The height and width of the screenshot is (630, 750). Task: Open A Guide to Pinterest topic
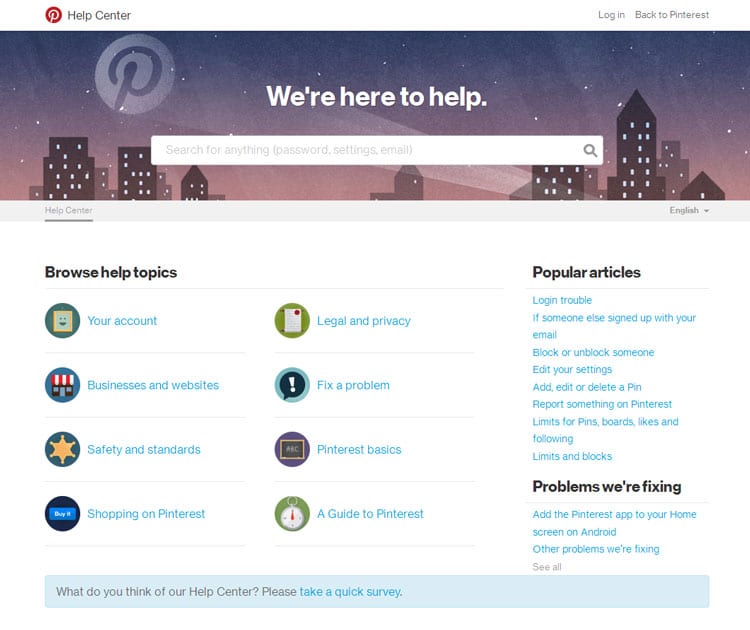pos(370,514)
